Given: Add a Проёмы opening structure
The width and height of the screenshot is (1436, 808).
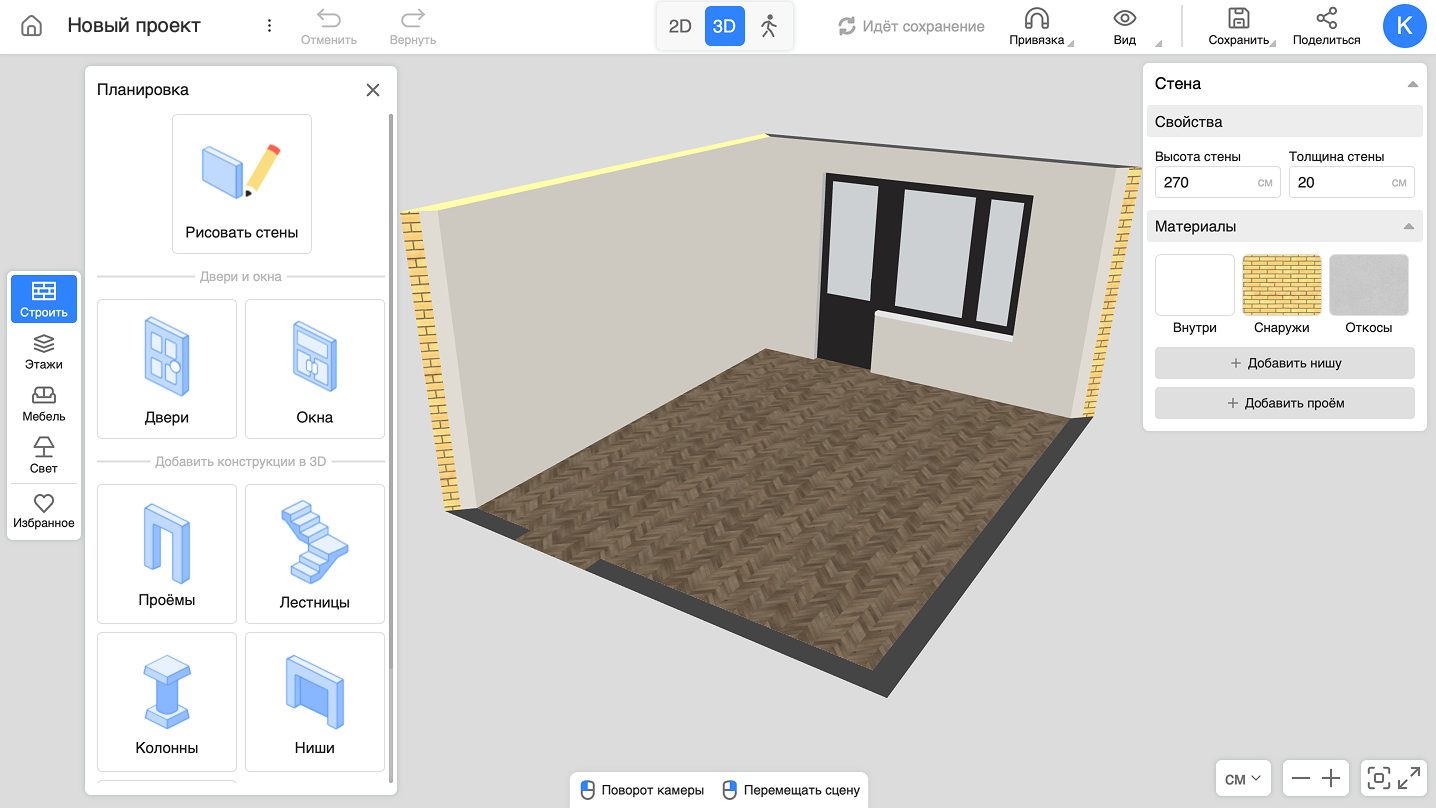Looking at the screenshot, I should tap(167, 554).
